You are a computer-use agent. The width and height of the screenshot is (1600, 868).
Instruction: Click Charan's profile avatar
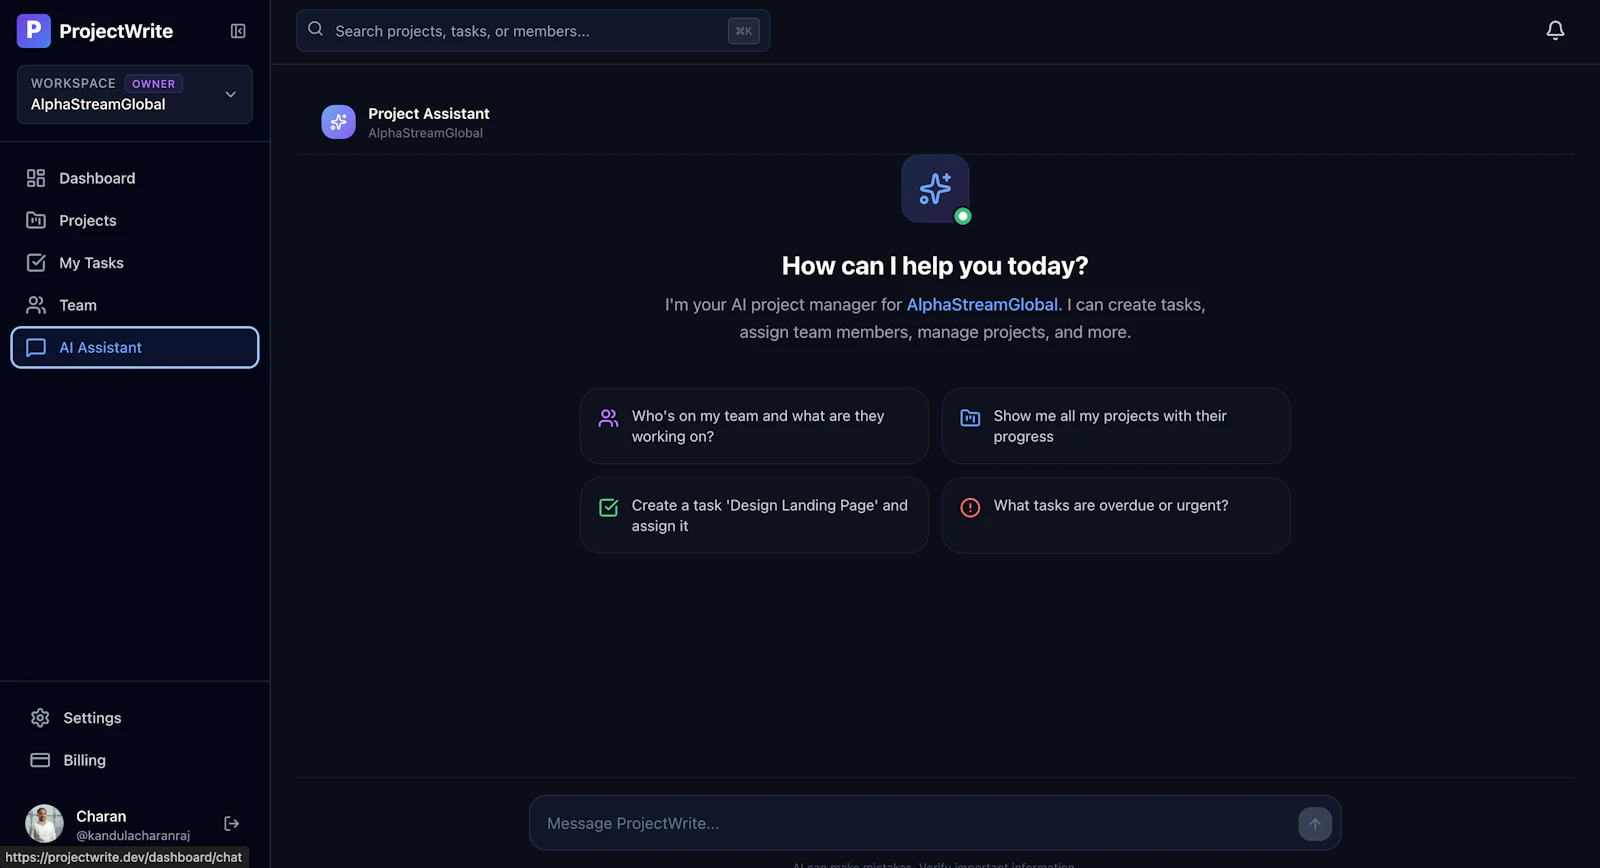44,823
